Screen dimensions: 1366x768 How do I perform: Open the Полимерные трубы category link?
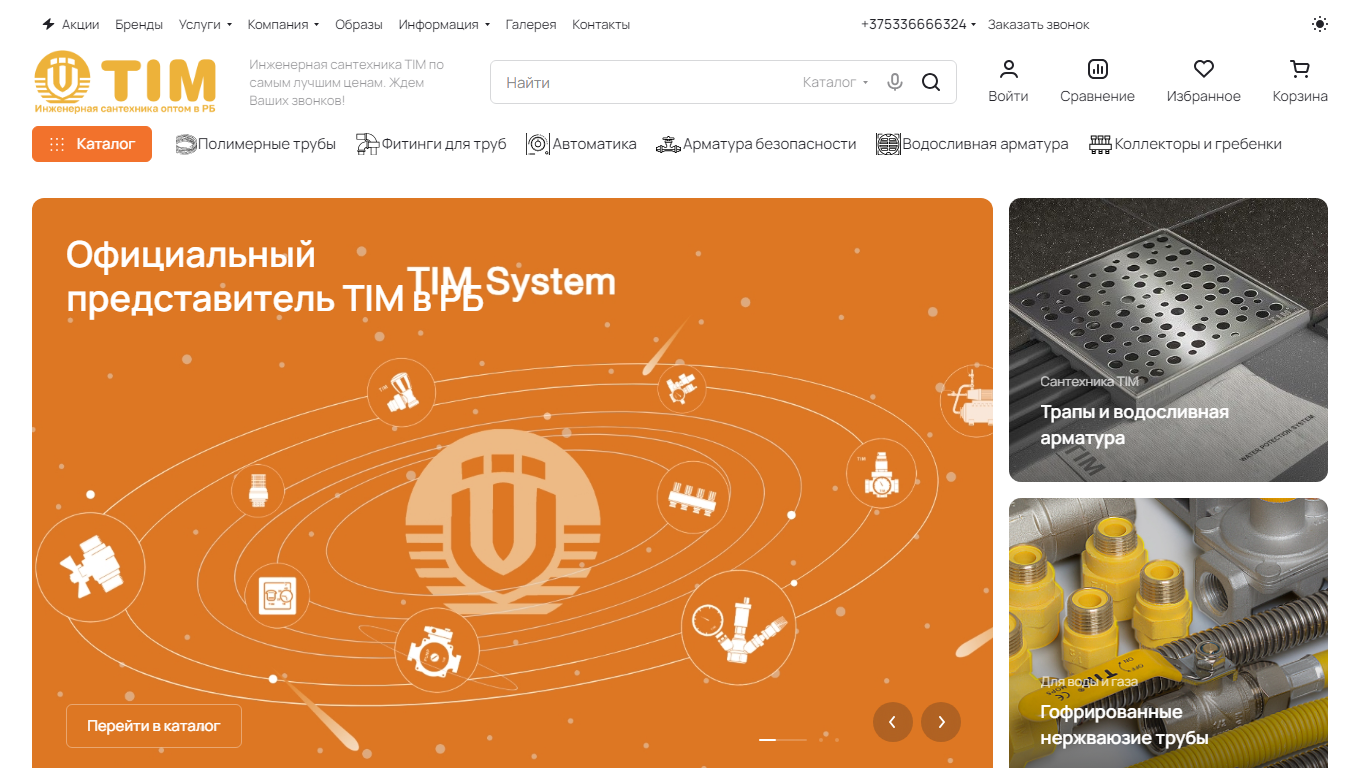point(267,144)
